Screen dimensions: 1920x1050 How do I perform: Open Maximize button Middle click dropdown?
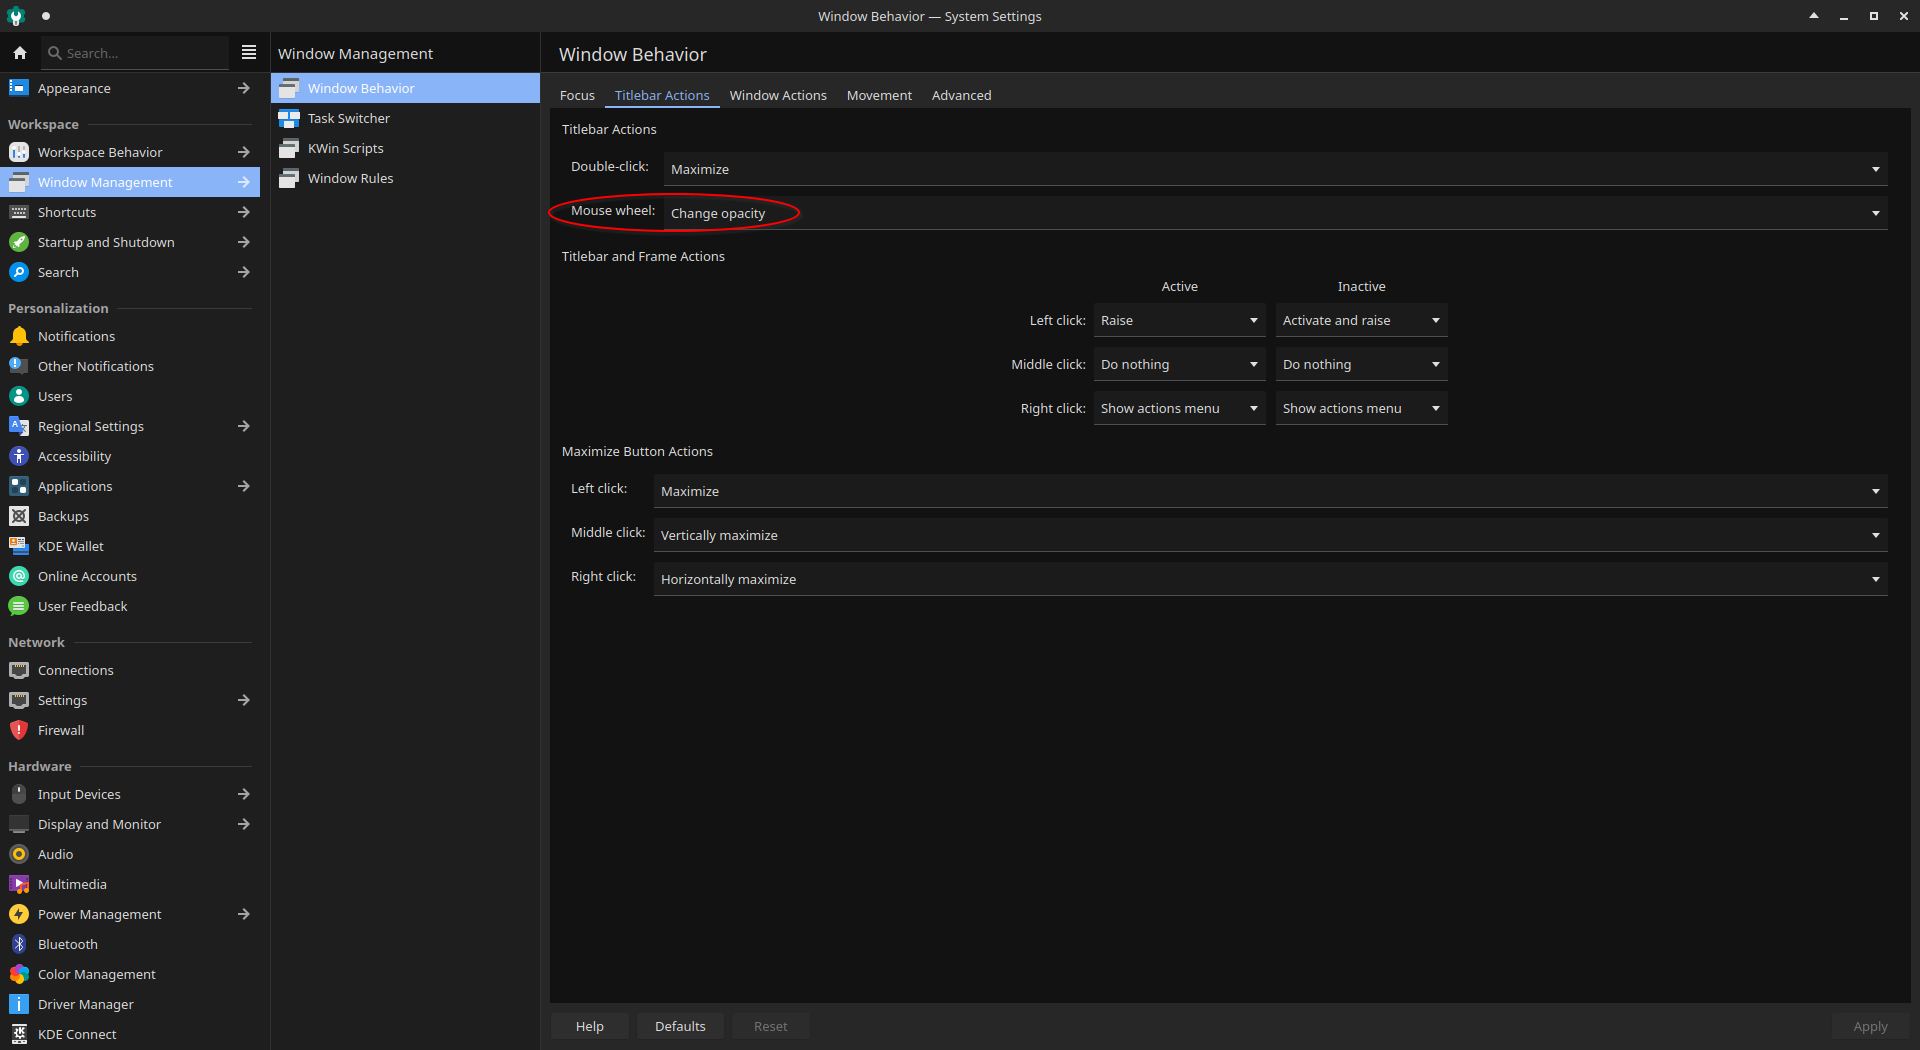1270,535
